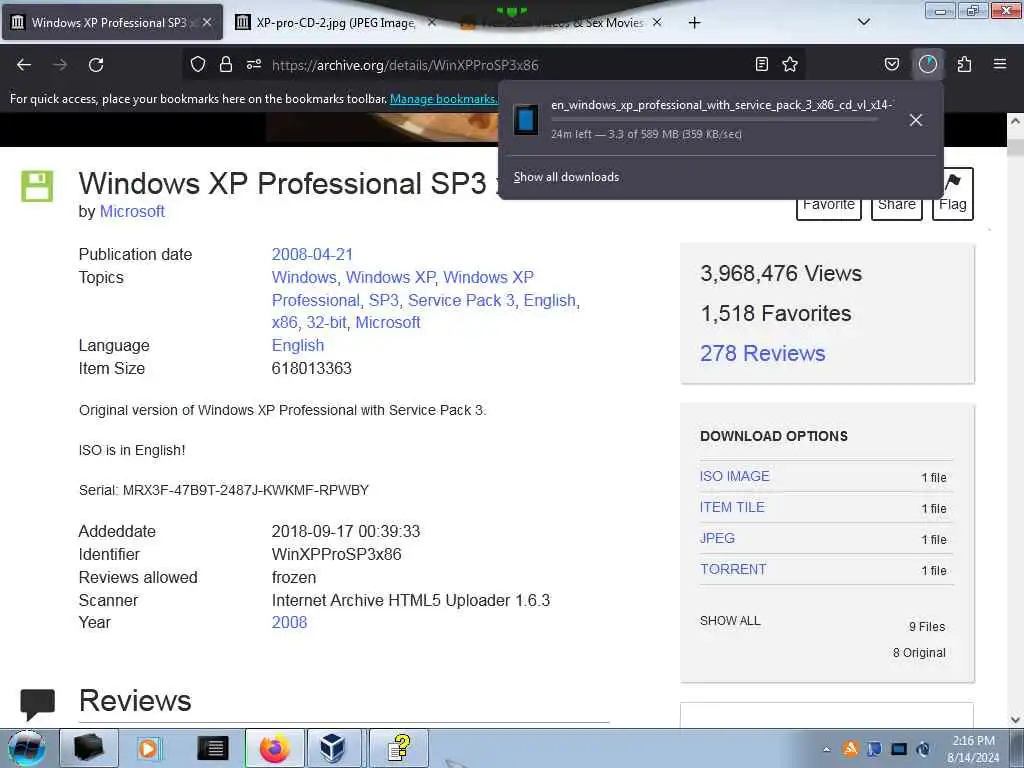Open the Extensions puzzle-piece icon
This screenshot has width=1024, height=768.
(x=964, y=64)
